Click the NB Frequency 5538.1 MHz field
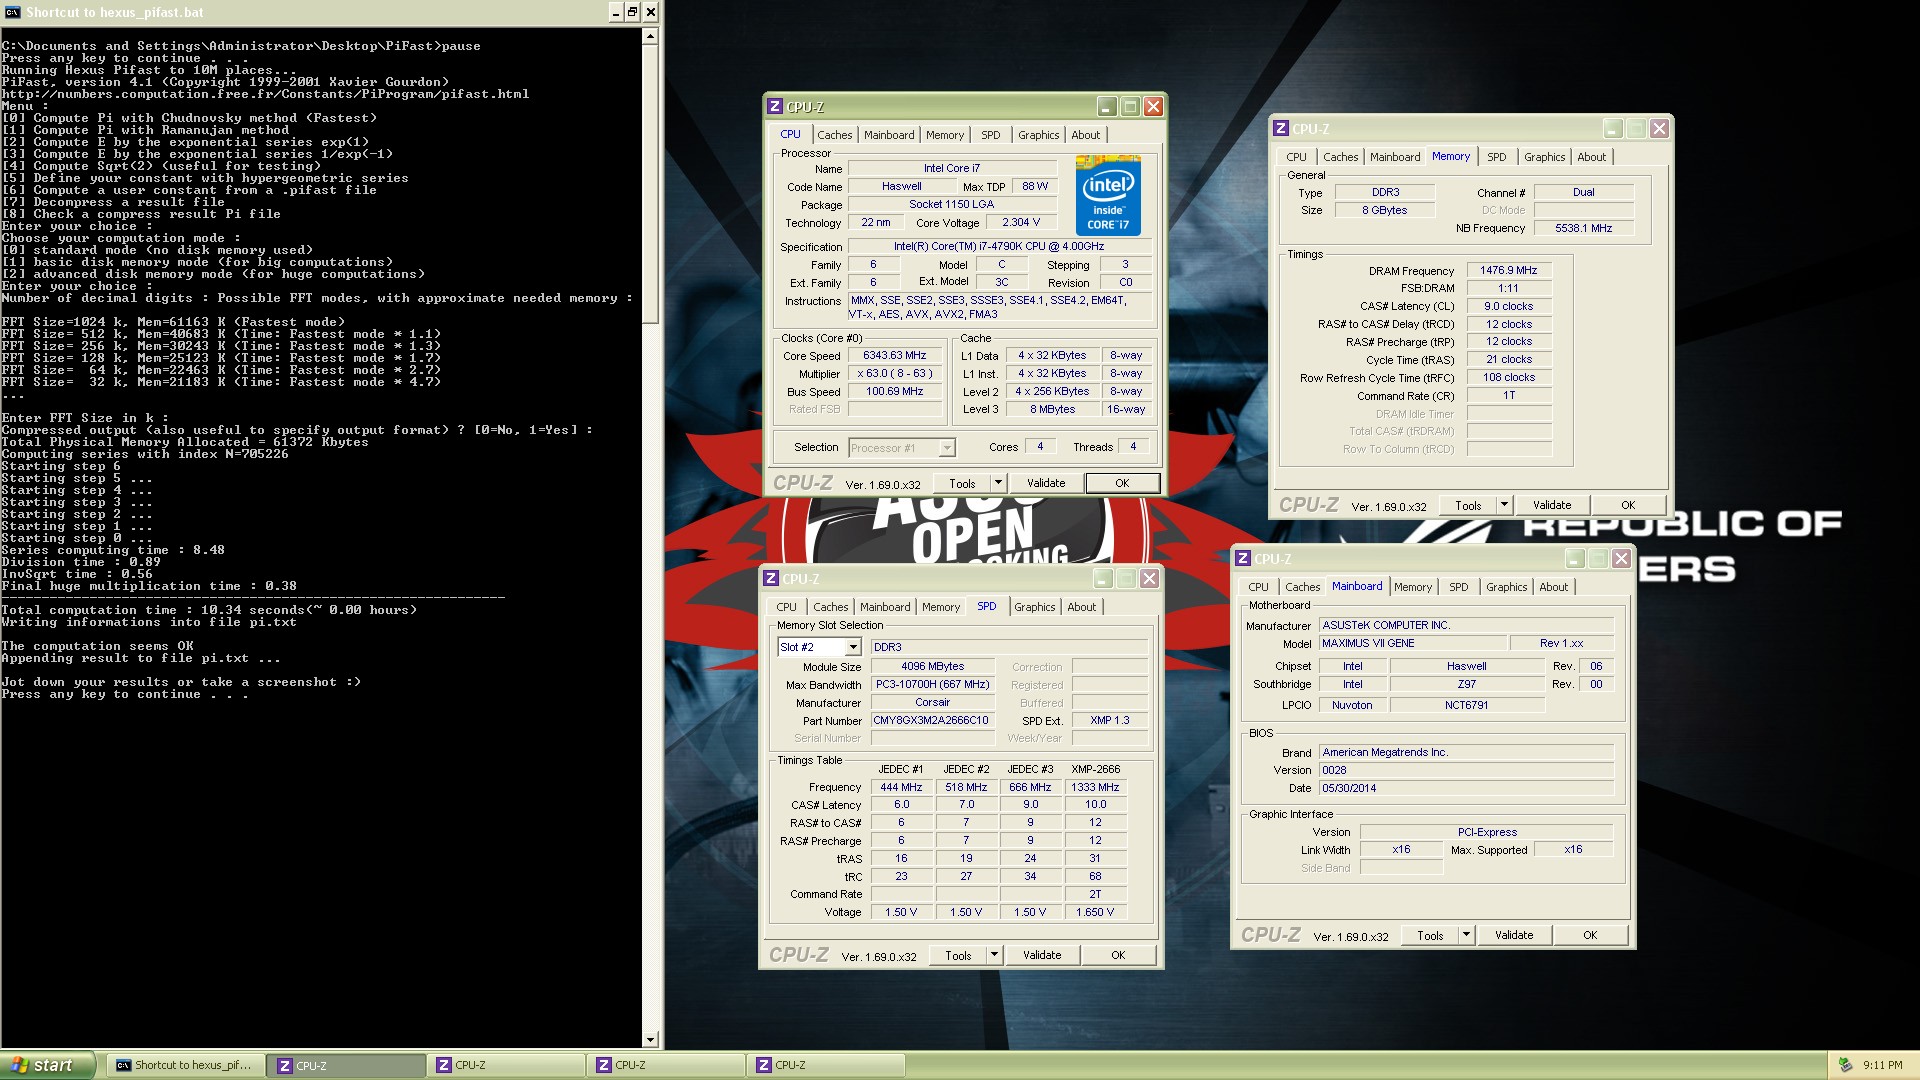This screenshot has width=1920, height=1080. pyautogui.click(x=1584, y=229)
